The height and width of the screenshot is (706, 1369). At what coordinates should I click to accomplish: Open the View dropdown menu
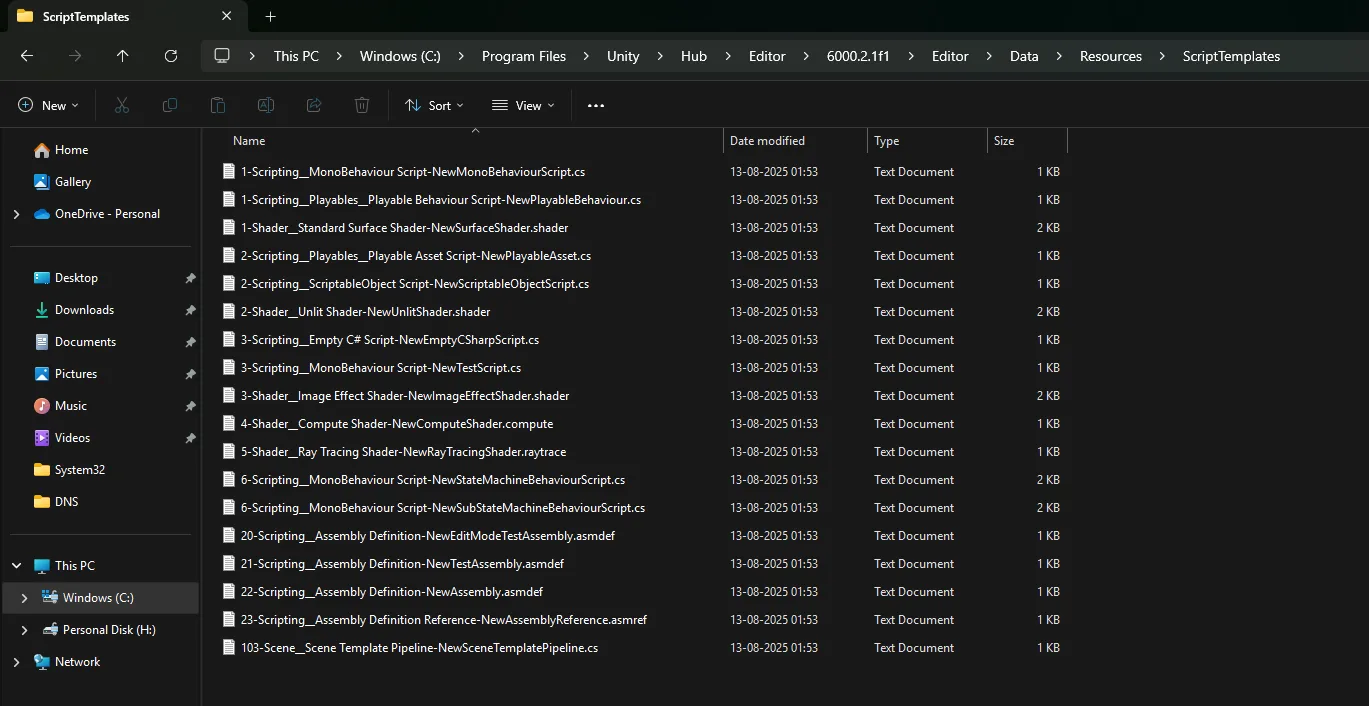pyautogui.click(x=523, y=105)
